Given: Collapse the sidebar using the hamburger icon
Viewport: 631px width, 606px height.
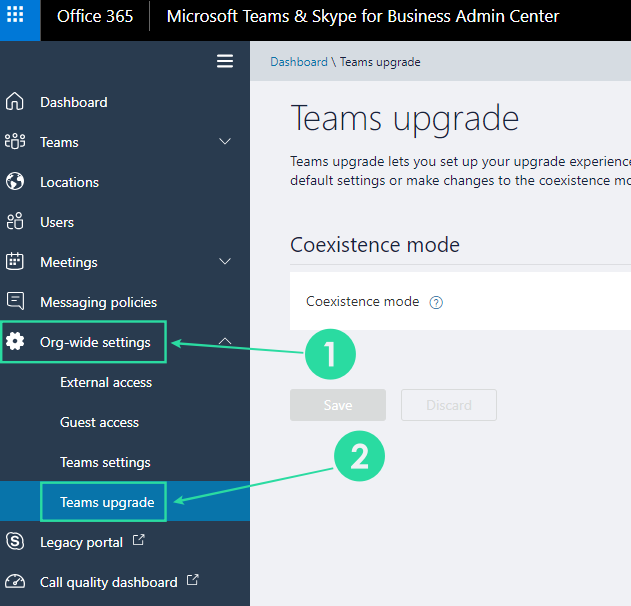Looking at the screenshot, I should [x=225, y=61].
